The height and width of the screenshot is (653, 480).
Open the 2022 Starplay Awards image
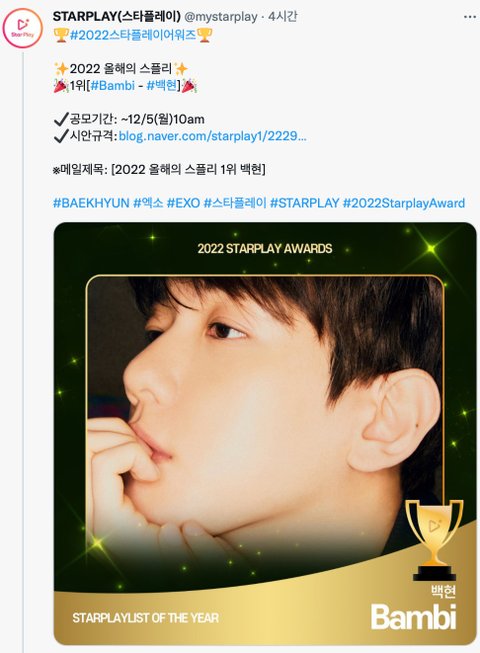[x=265, y=433]
